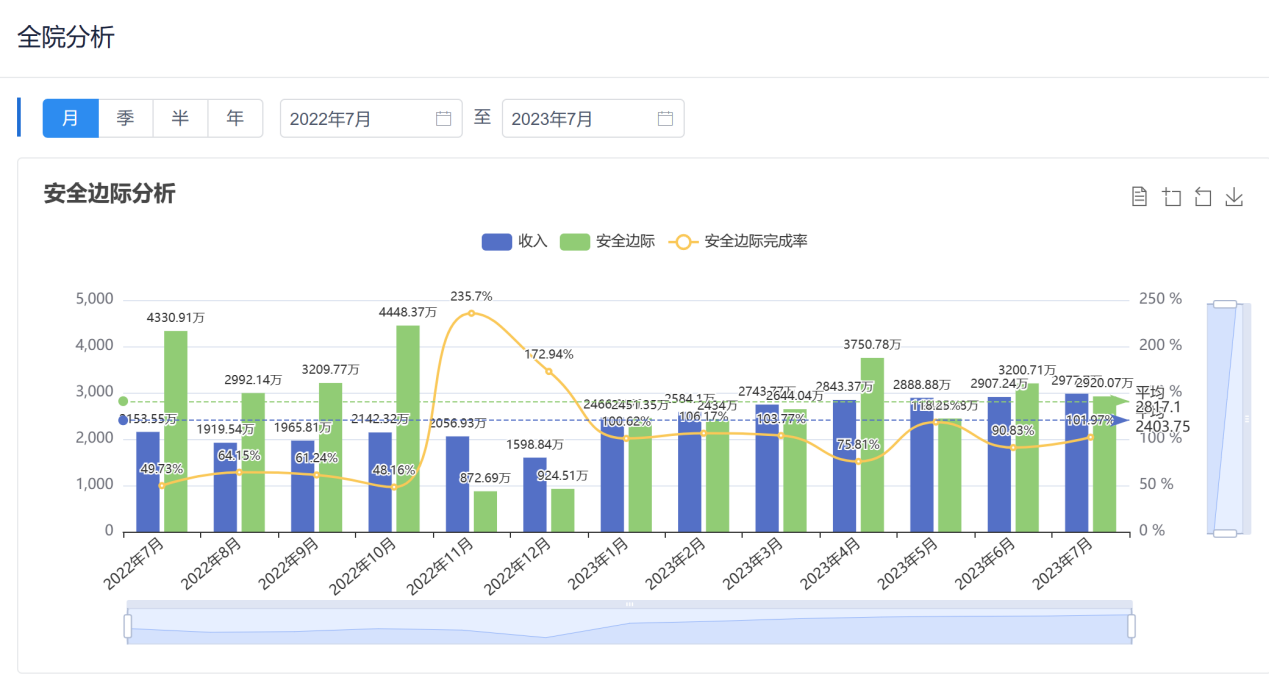Hide the 安全边际完成率 line series

(740, 241)
